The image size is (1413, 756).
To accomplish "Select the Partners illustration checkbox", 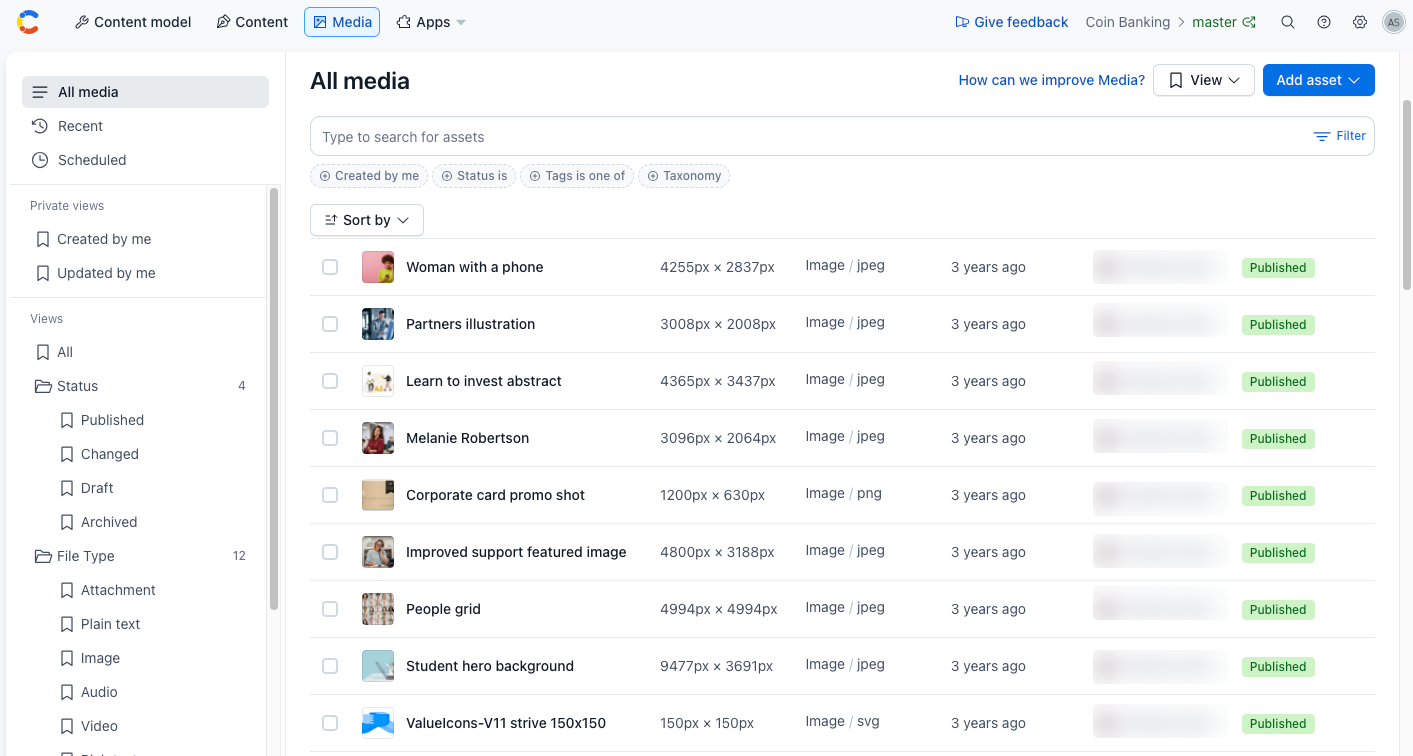I will (330, 324).
